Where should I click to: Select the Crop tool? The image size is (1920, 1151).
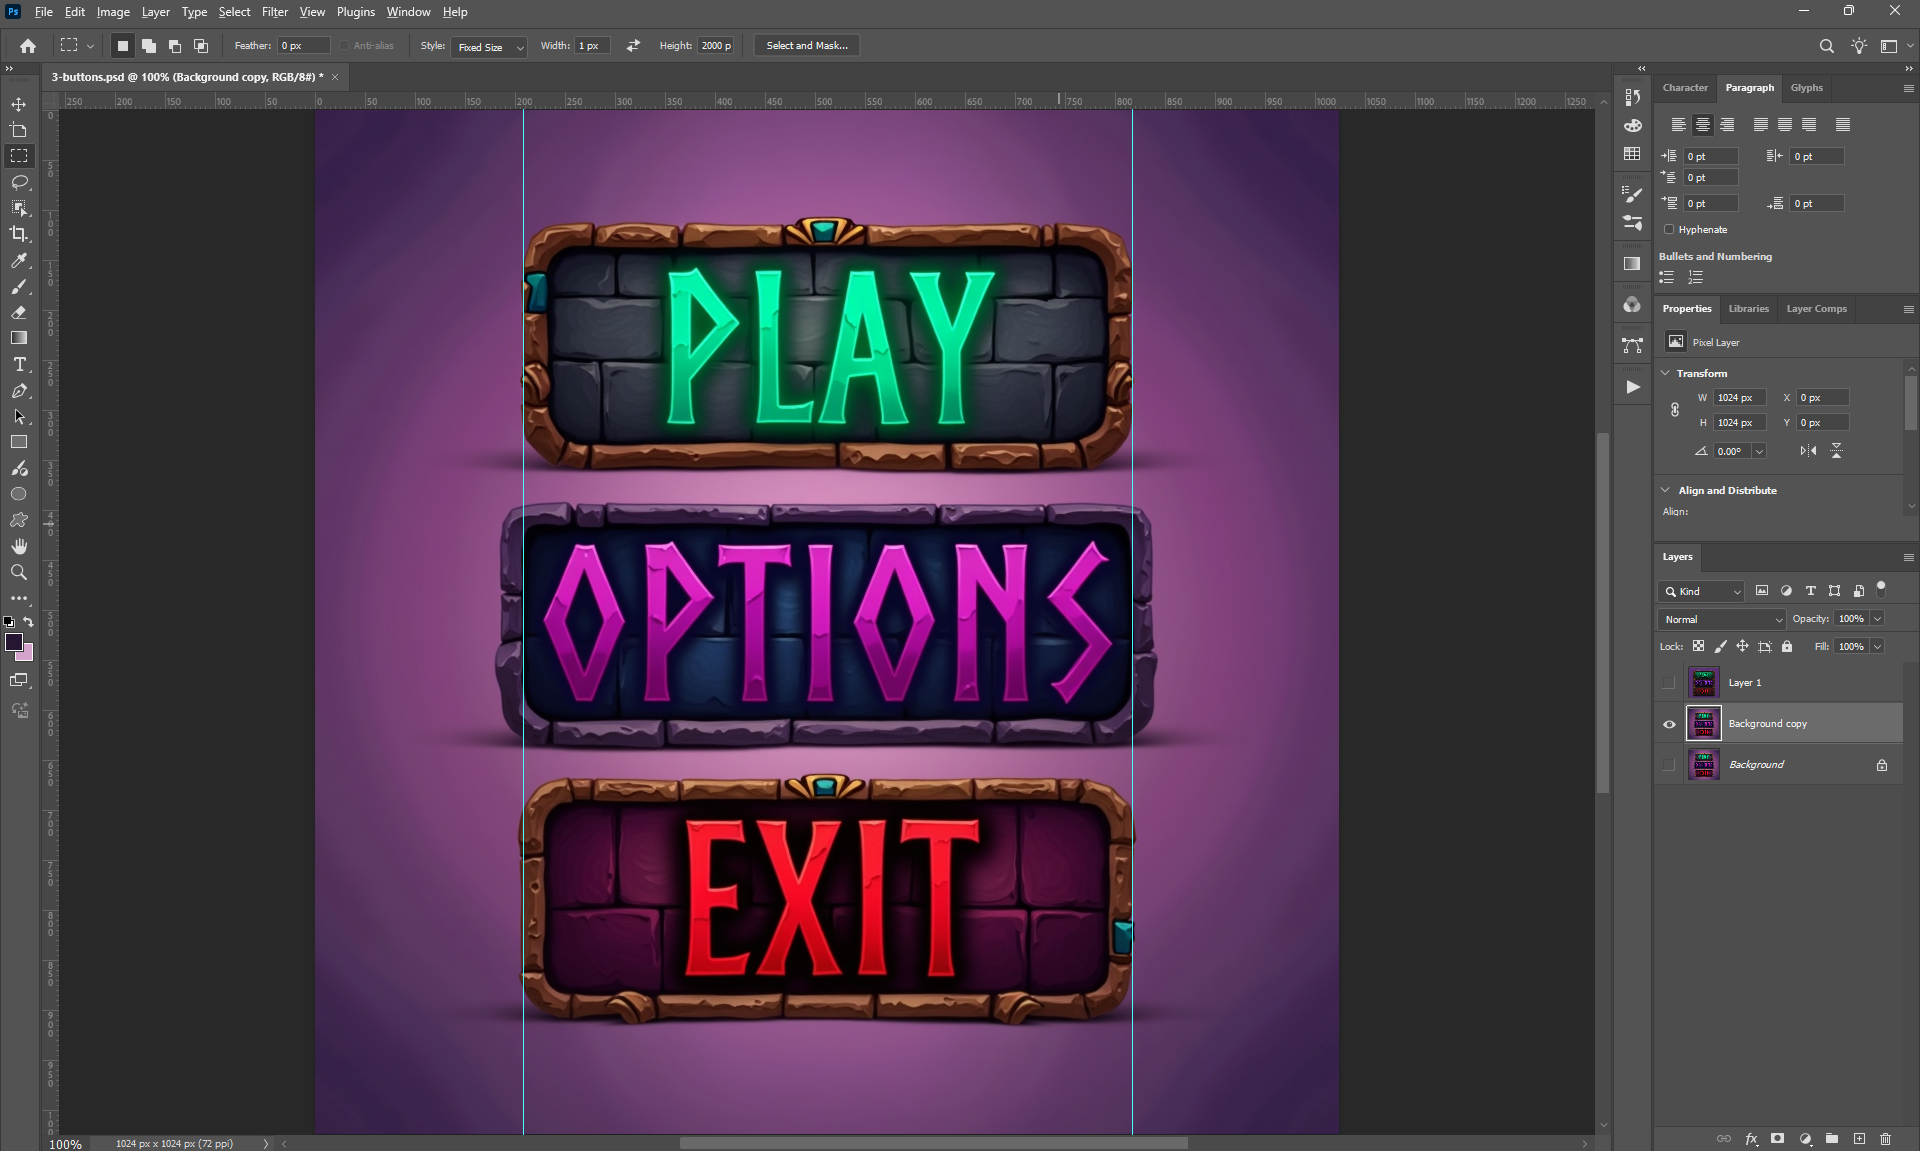click(18, 234)
